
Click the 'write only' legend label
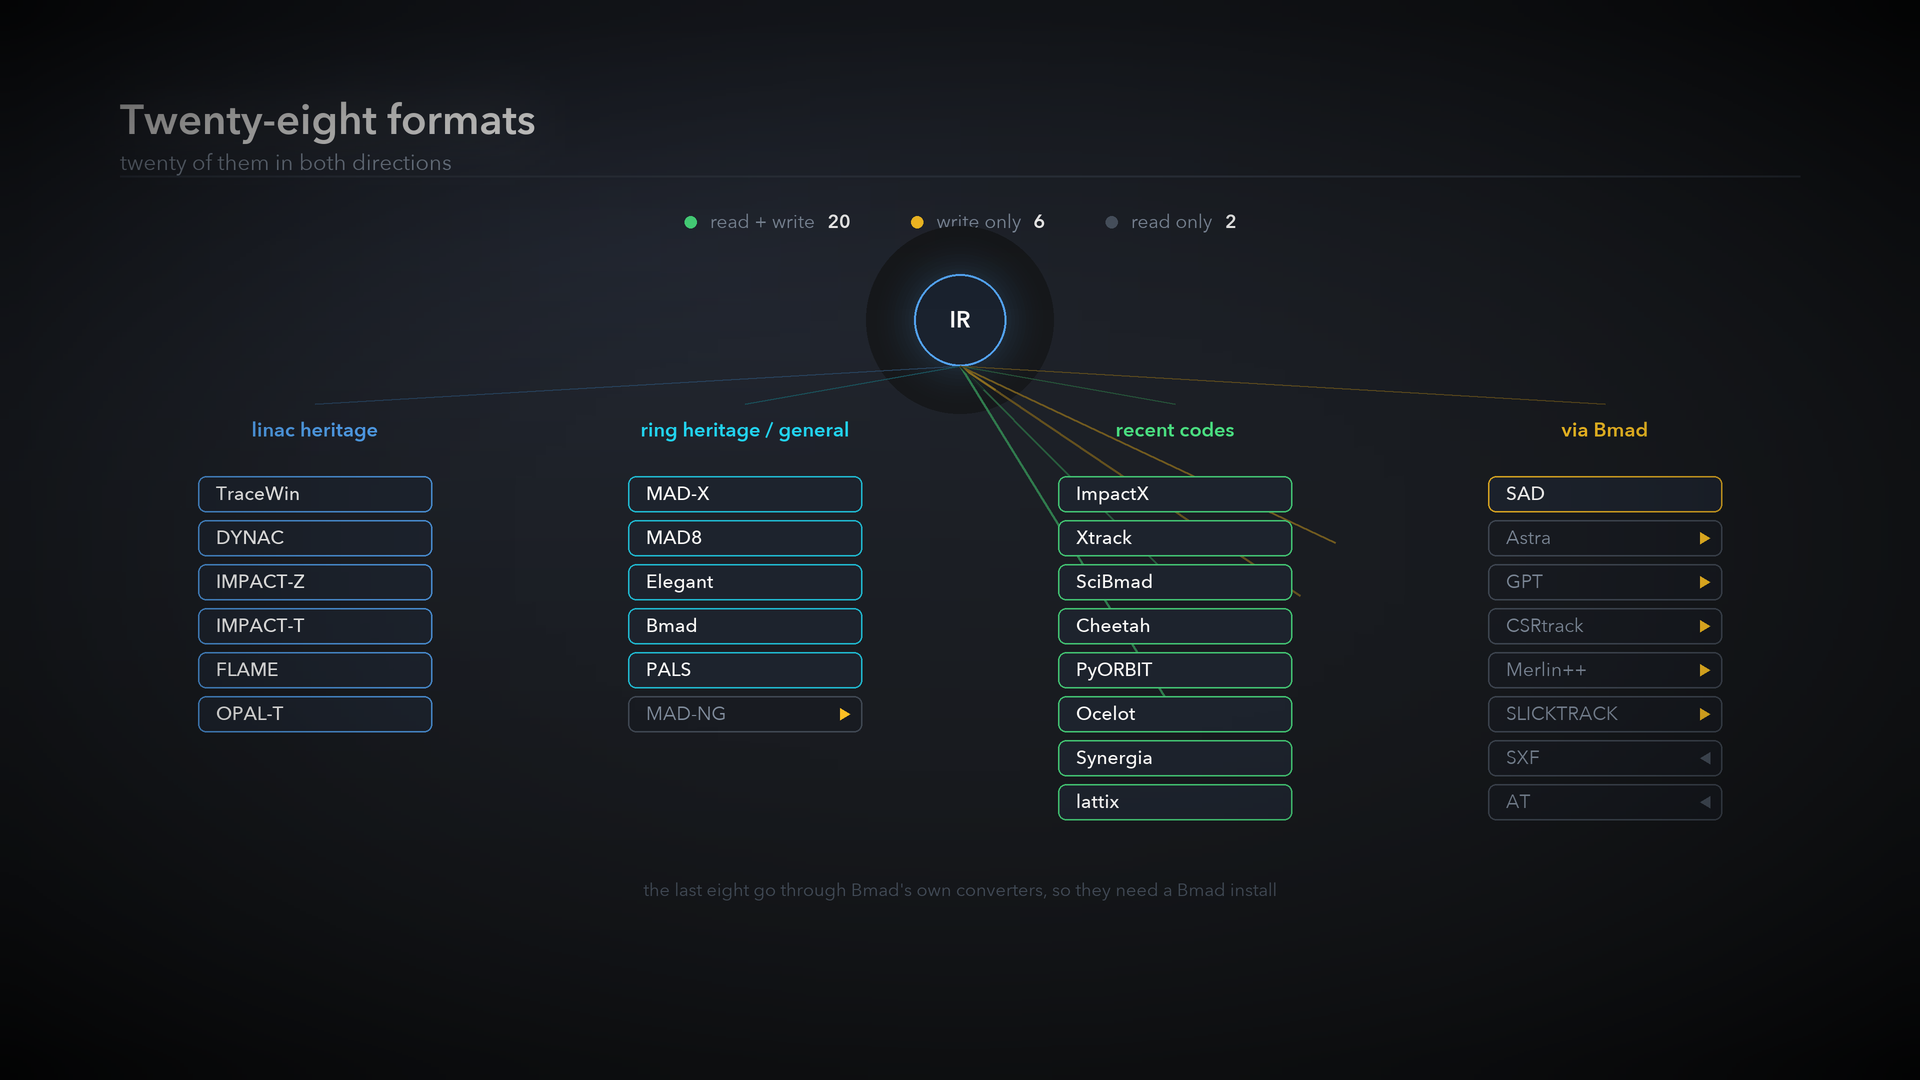pos(979,222)
